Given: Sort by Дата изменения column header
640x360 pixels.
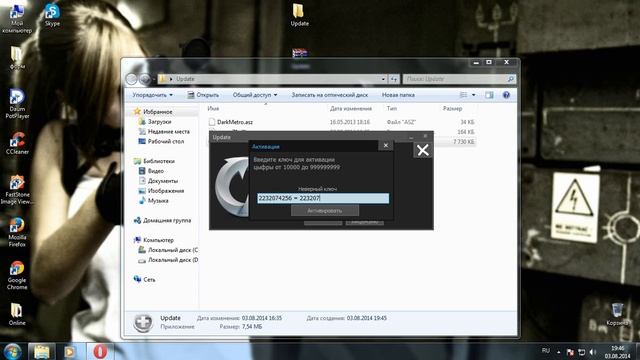Looking at the screenshot, I should pos(351,109).
